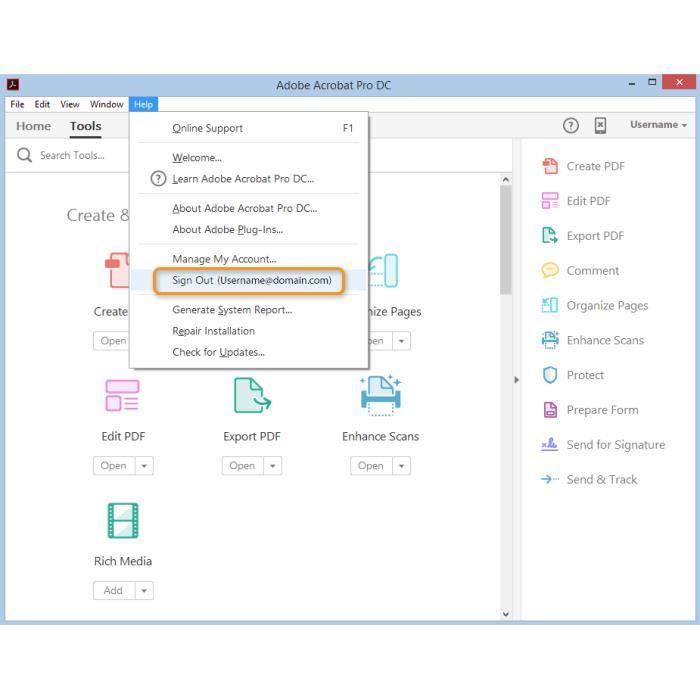The height and width of the screenshot is (700, 700).
Task: Close the Help menu via menu bar
Action: [143, 104]
